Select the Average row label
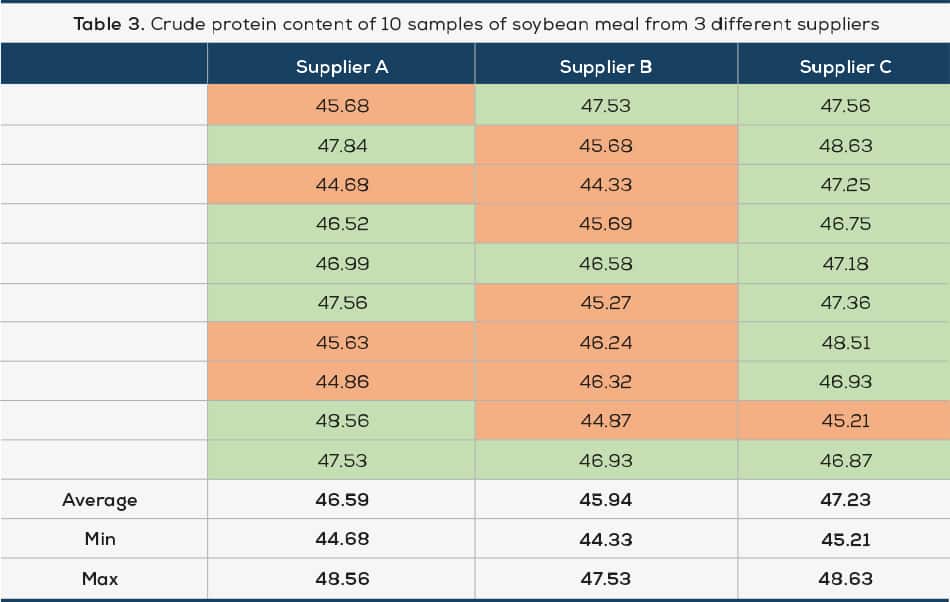 point(100,499)
